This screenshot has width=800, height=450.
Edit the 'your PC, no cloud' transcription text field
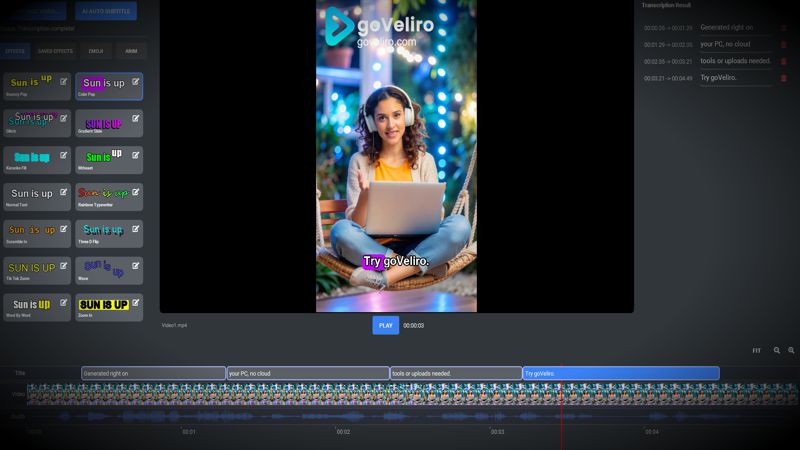pyautogui.click(x=735, y=44)
